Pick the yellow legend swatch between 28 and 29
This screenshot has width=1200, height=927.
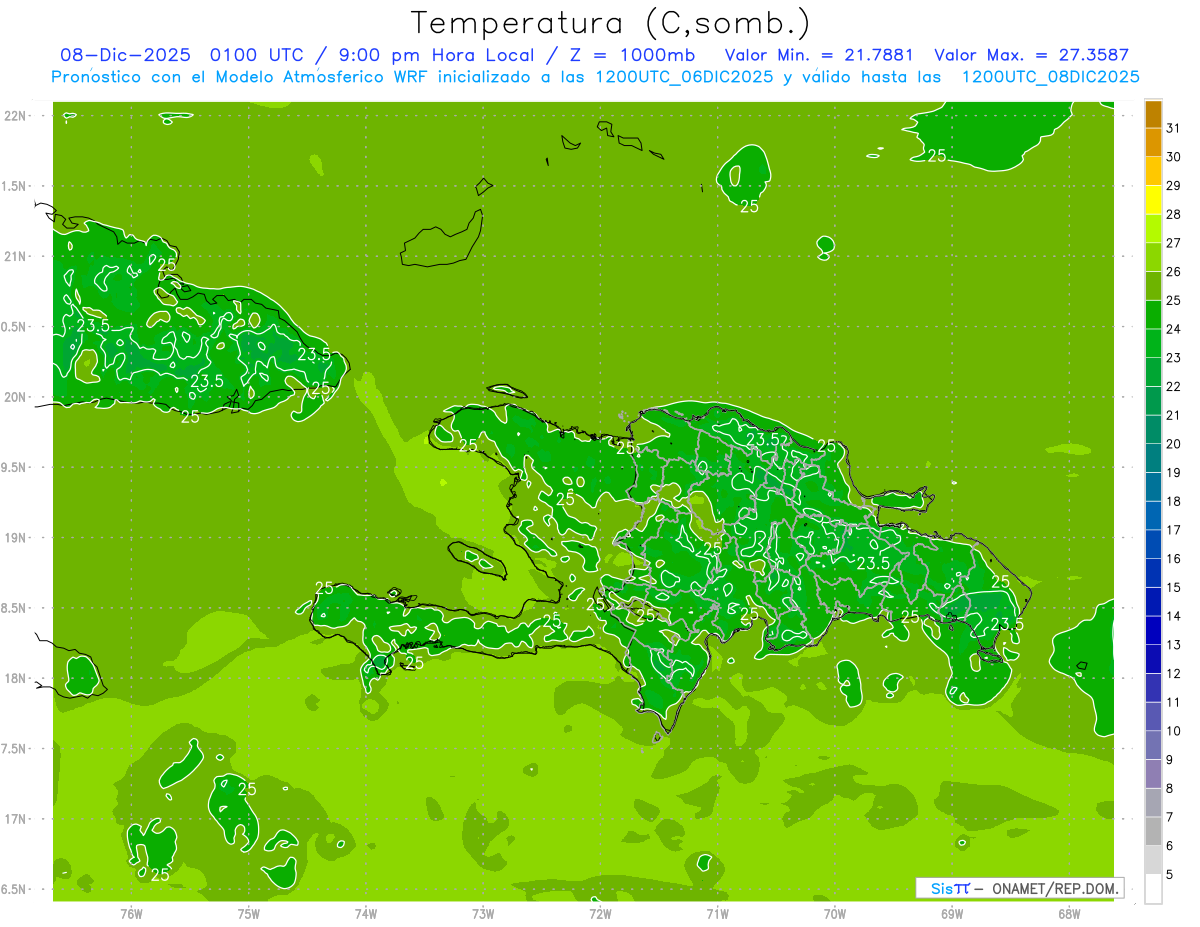click(1153, 200)
